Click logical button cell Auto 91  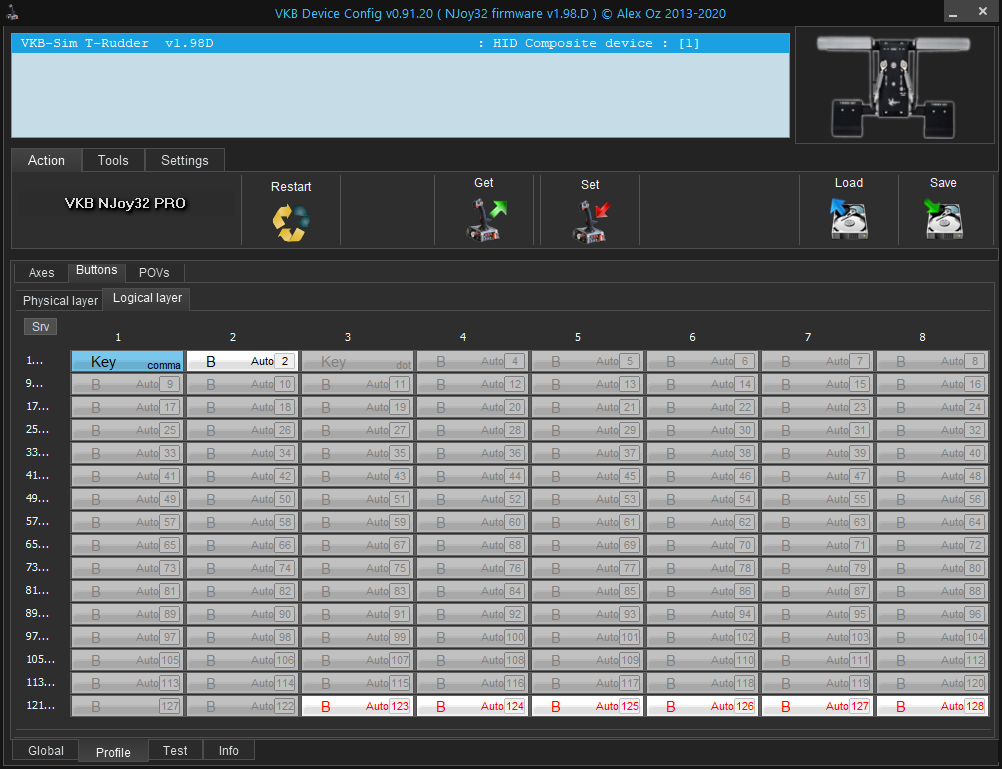(x=357, y=614)
